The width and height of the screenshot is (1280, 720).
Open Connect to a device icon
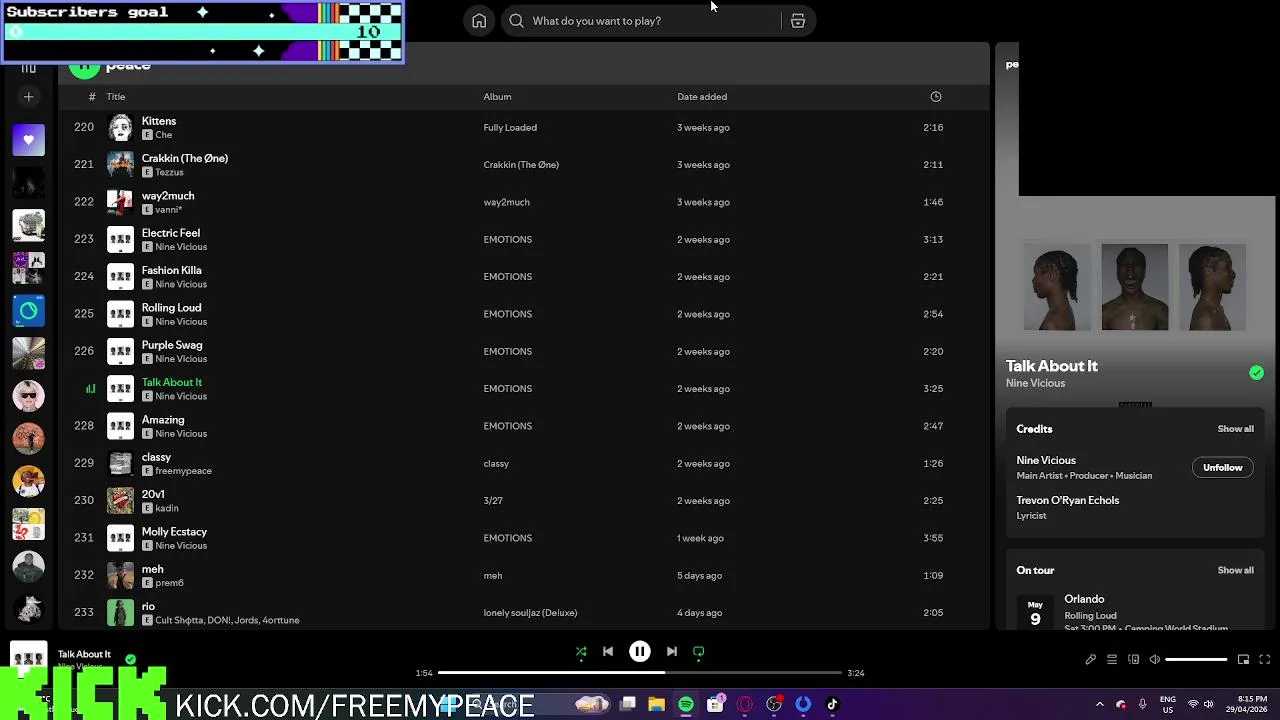point(1133,659)
